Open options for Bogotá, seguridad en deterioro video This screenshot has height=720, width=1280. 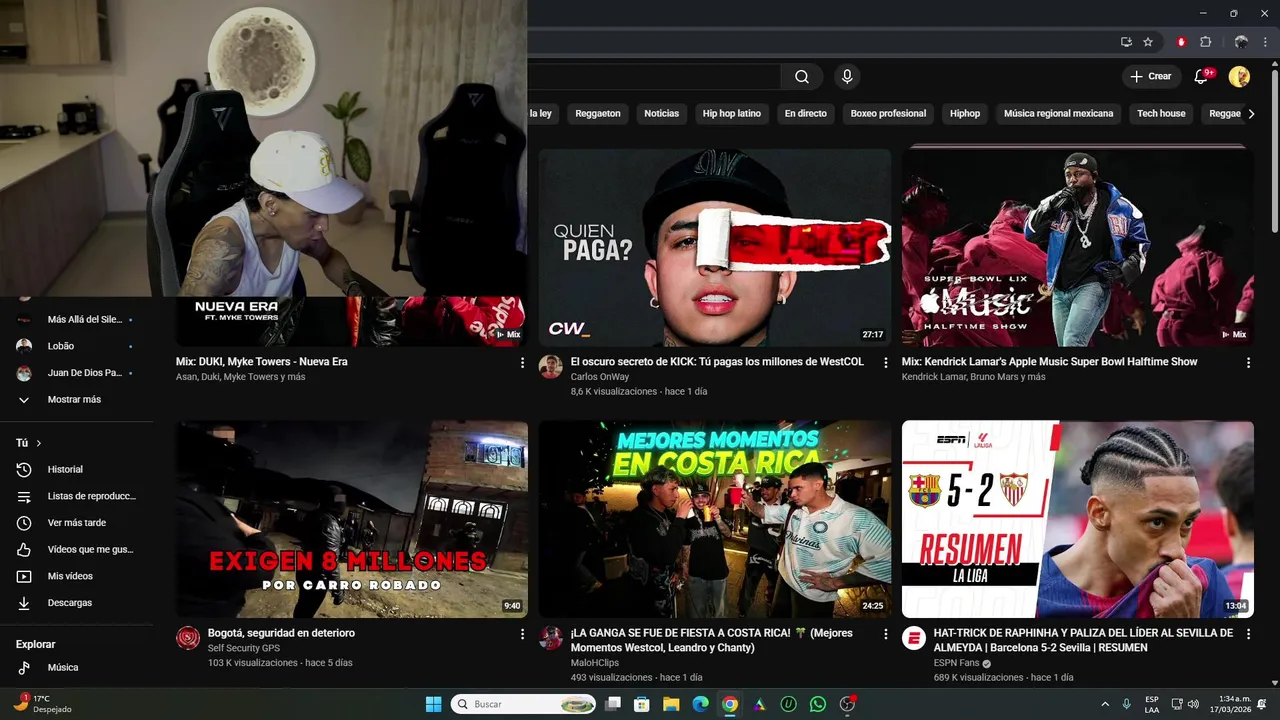[522, 634]
